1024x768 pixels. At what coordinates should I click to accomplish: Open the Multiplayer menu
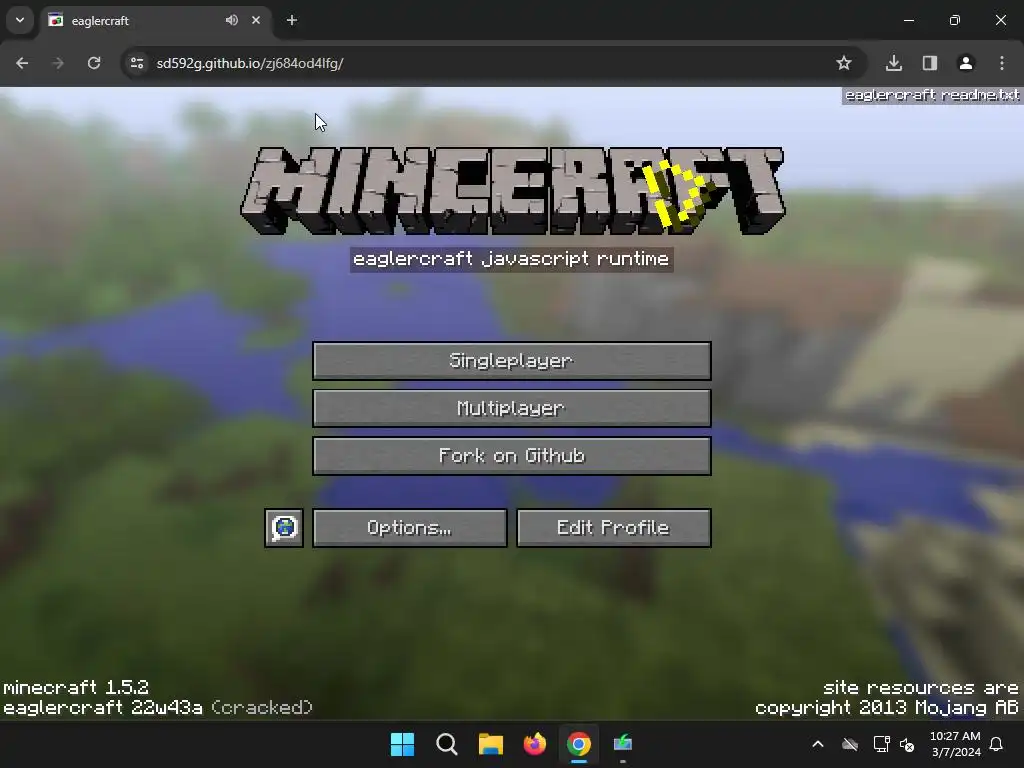click(x=511, y=408)
